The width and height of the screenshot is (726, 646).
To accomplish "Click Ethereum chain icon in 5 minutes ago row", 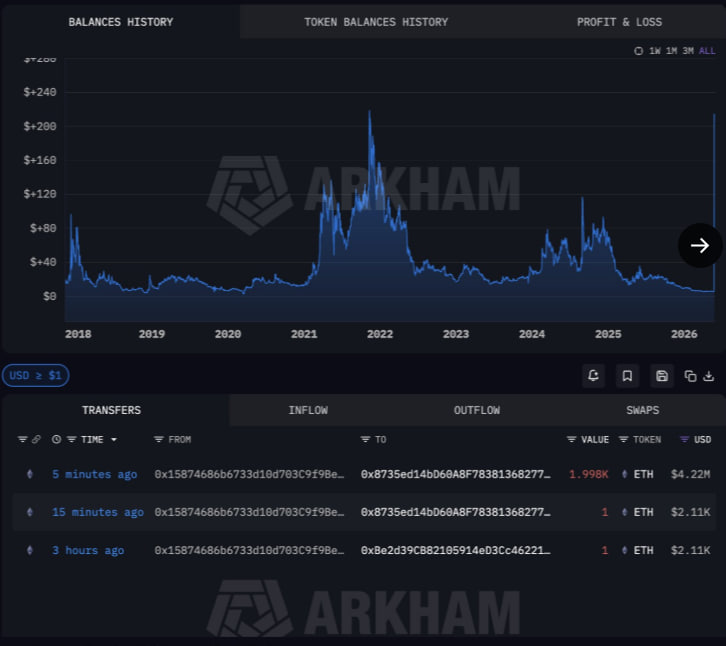I will (30, 474).
